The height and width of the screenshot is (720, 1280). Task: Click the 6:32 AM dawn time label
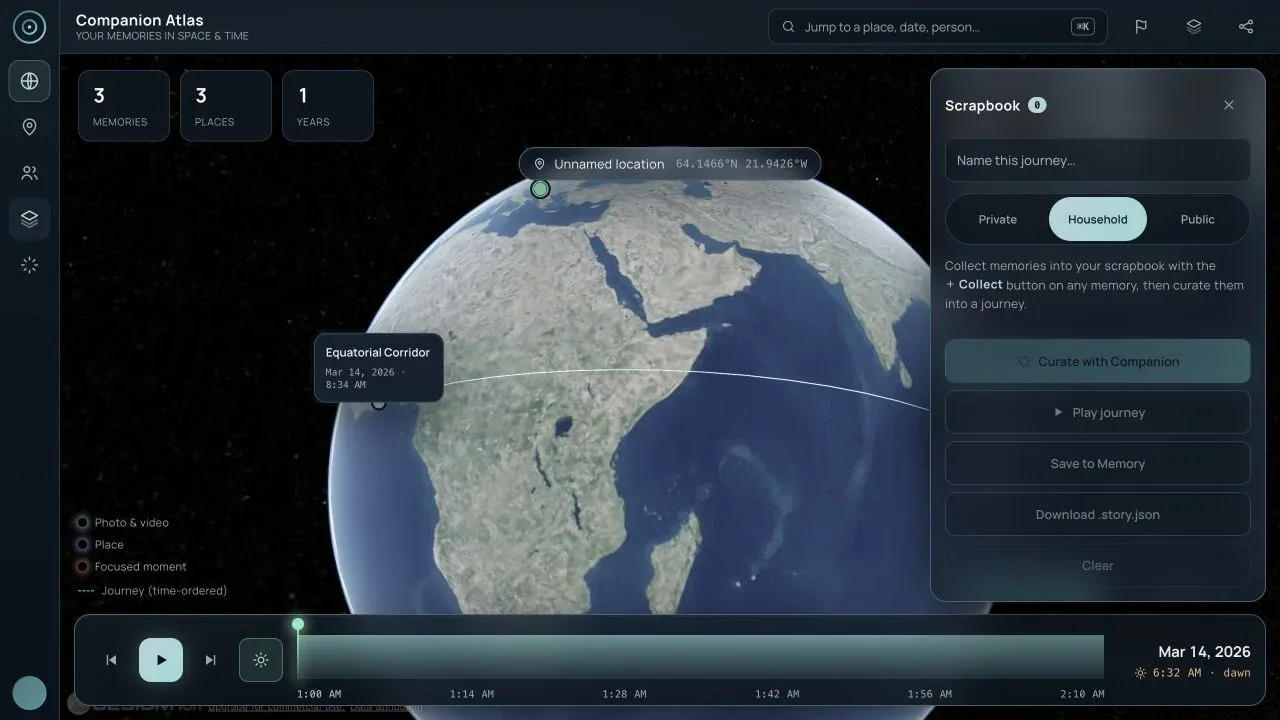coord(1192,673)
